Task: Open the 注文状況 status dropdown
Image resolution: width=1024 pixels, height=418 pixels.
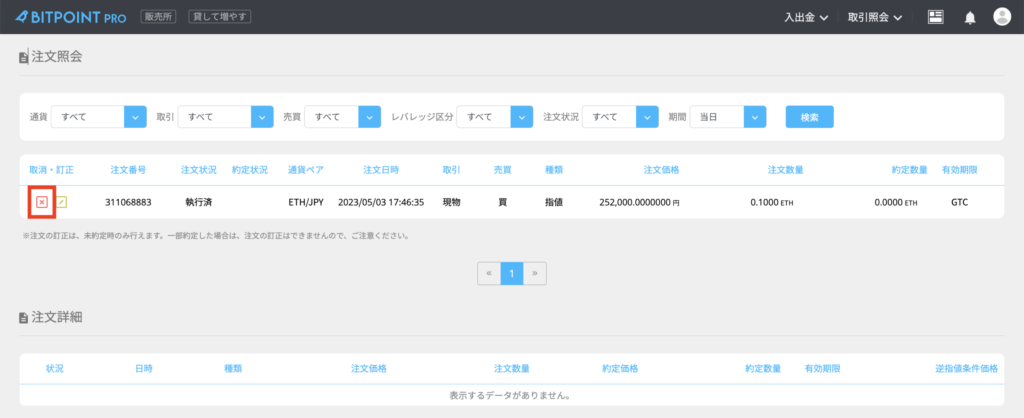Action: click(x=620, y=117)
